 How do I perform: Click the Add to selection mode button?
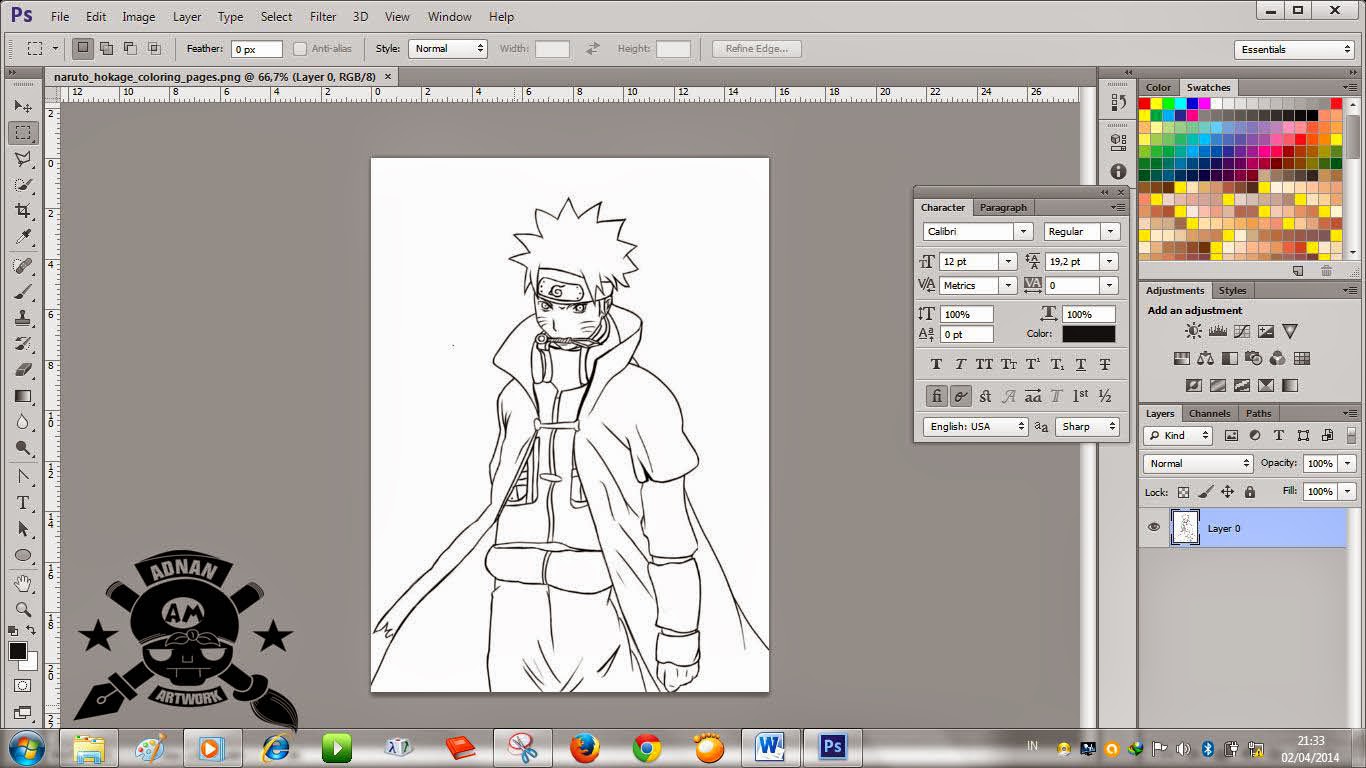click(106, 48)
